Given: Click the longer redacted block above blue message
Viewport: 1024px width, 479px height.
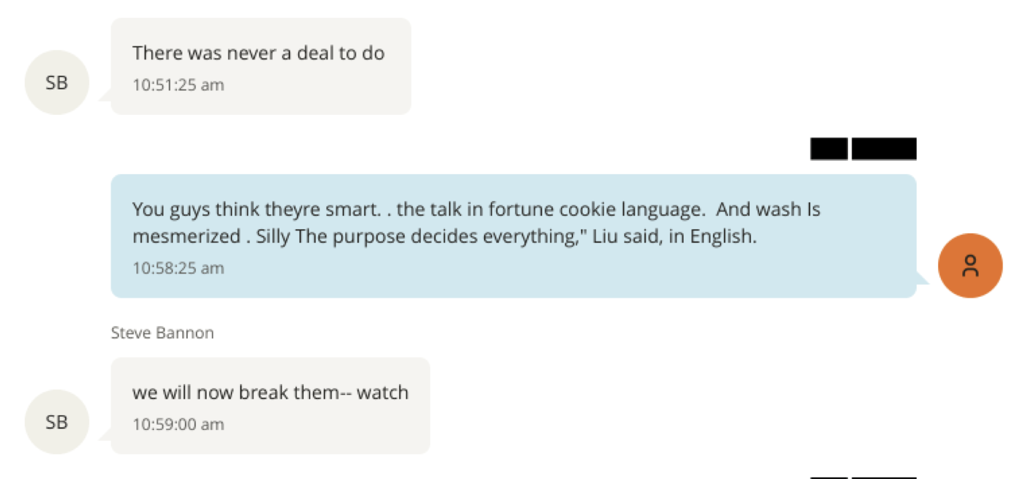Looking at the screenshot, I should point(884,149).
